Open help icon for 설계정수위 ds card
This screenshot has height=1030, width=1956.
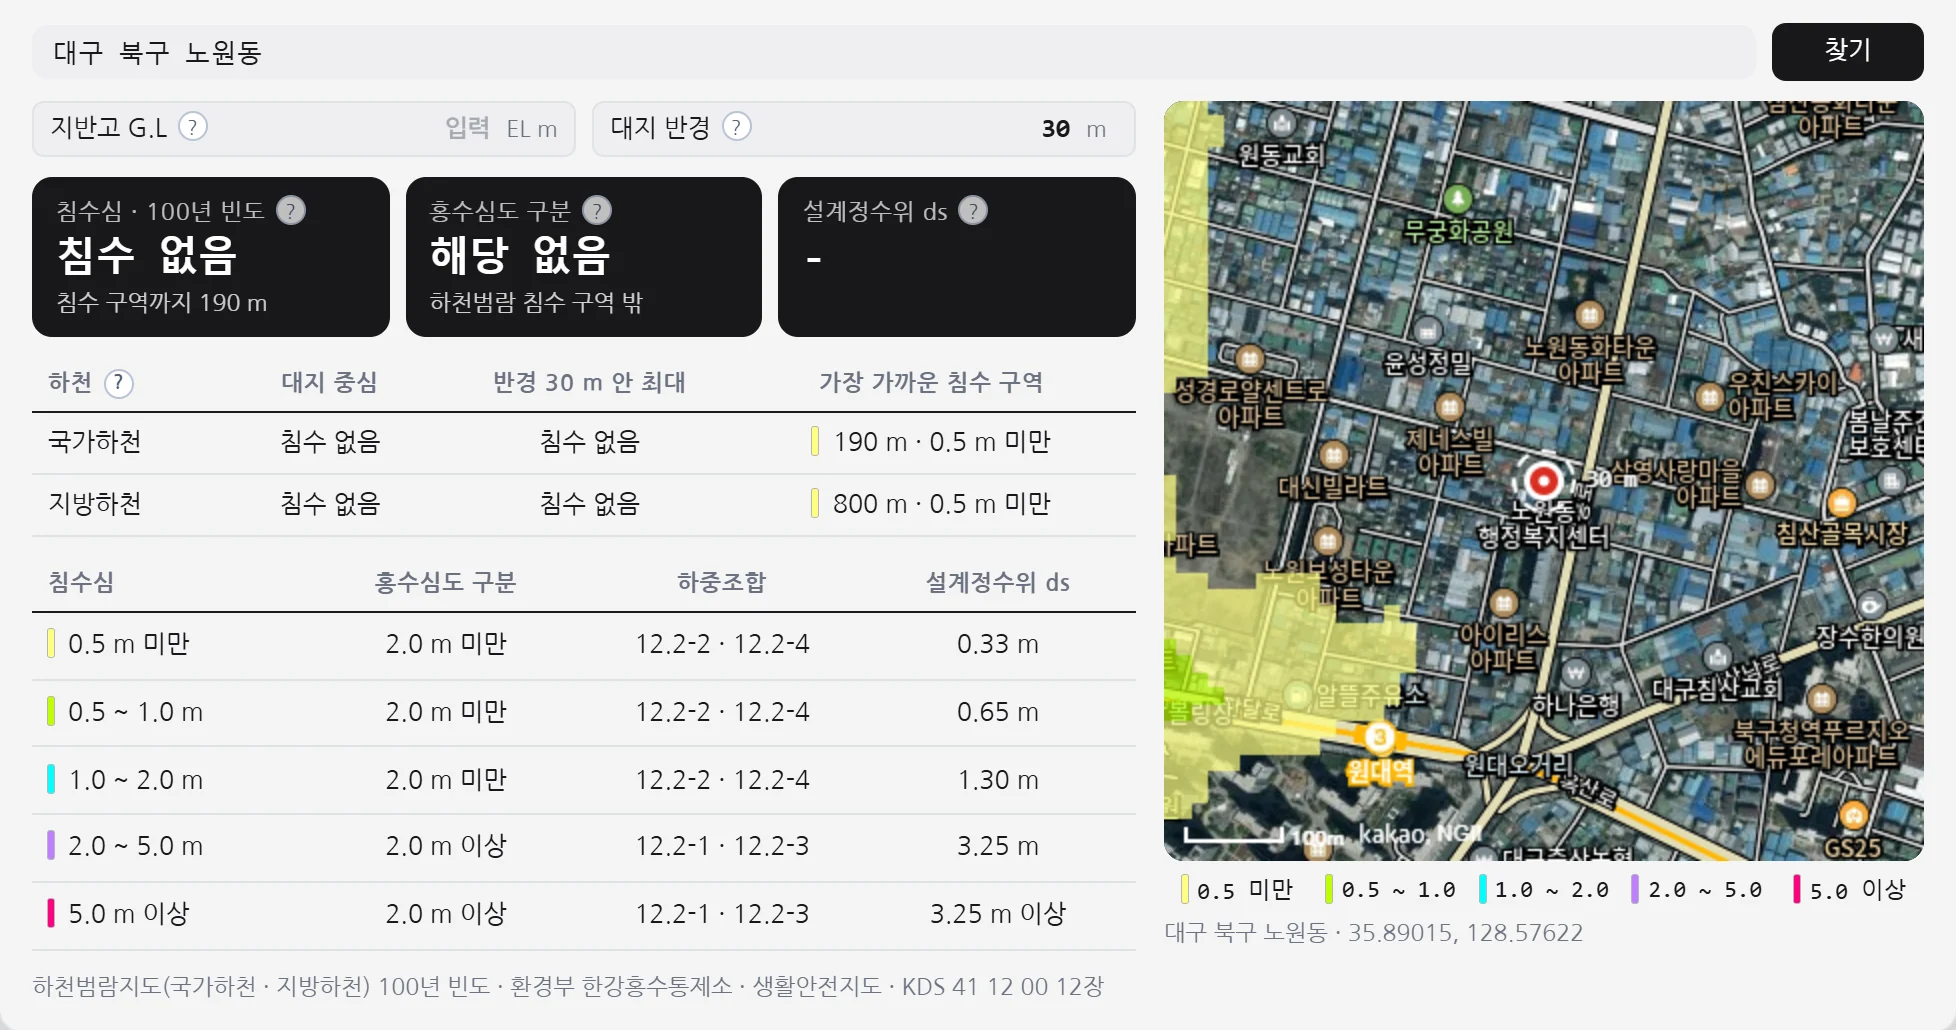(x=973, y=211)
